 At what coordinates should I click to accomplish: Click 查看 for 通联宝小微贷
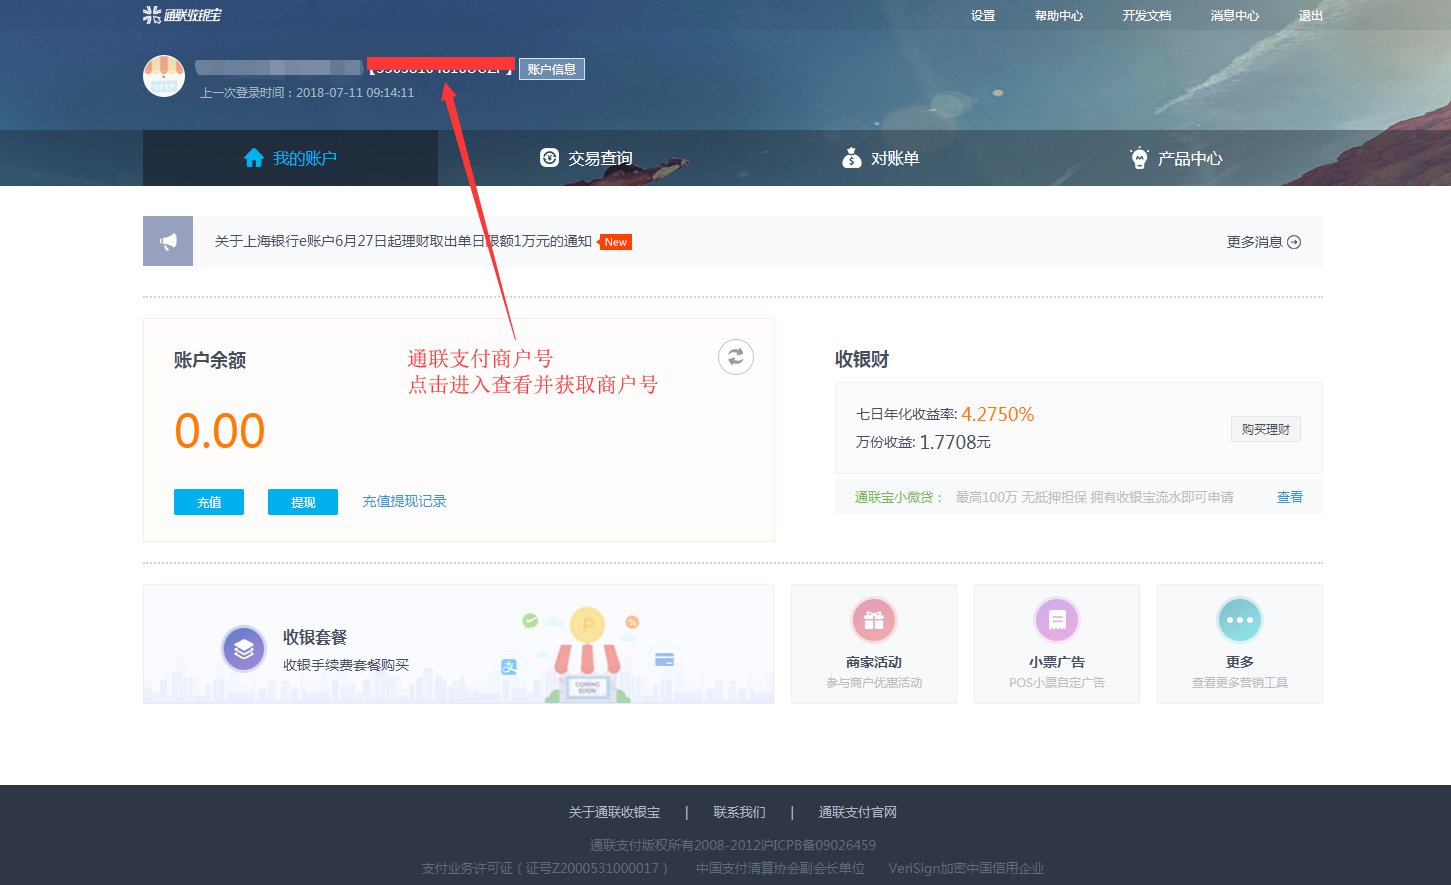pos(1290,497)
